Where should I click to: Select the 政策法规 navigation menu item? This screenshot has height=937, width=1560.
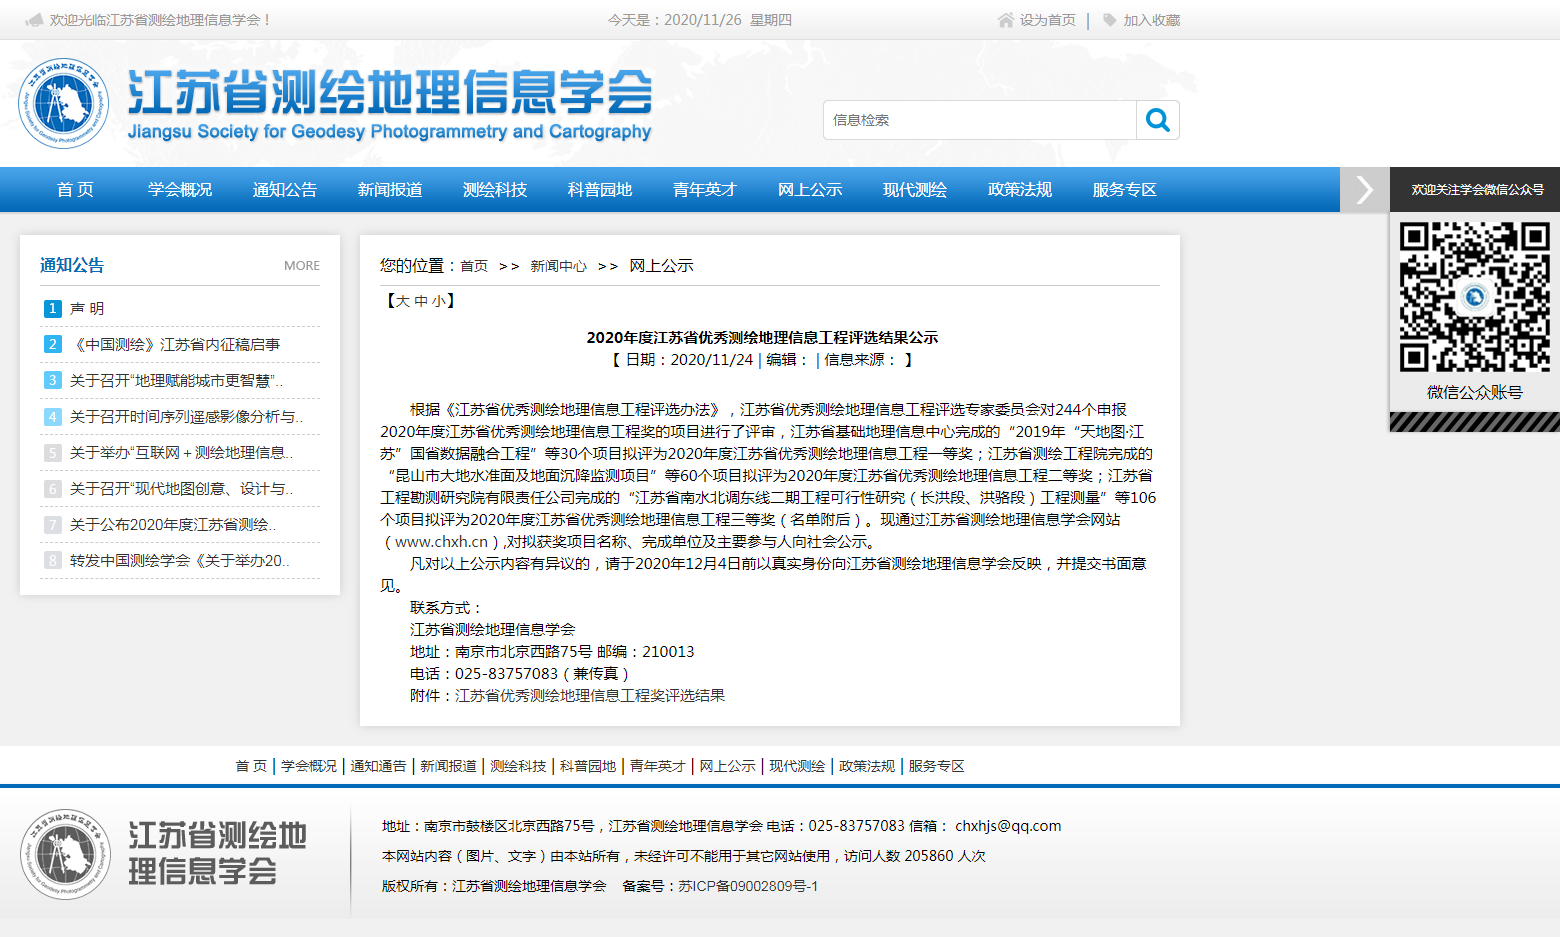[1020, 190]
